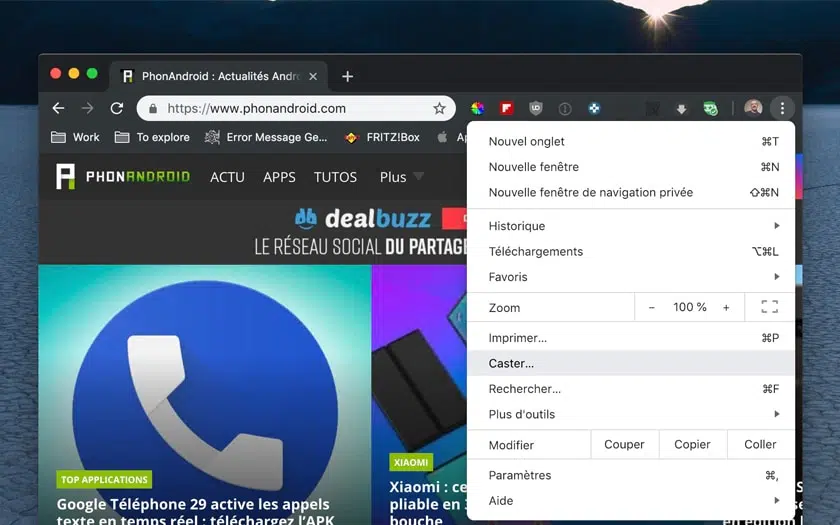Click the address bar URL field
840x525 pixels.
point(296,108)
